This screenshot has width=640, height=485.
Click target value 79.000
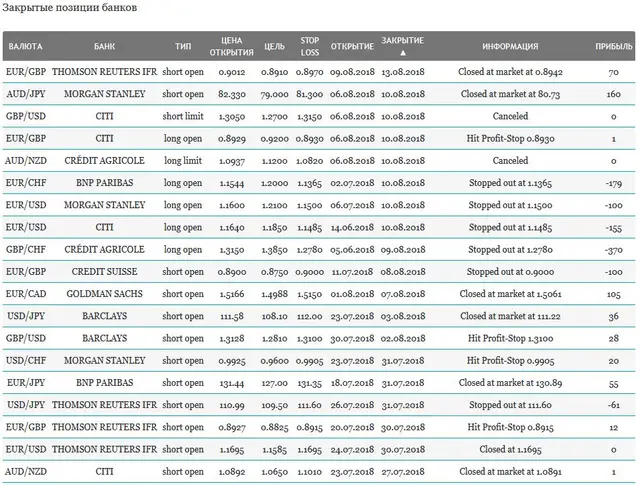274,94
